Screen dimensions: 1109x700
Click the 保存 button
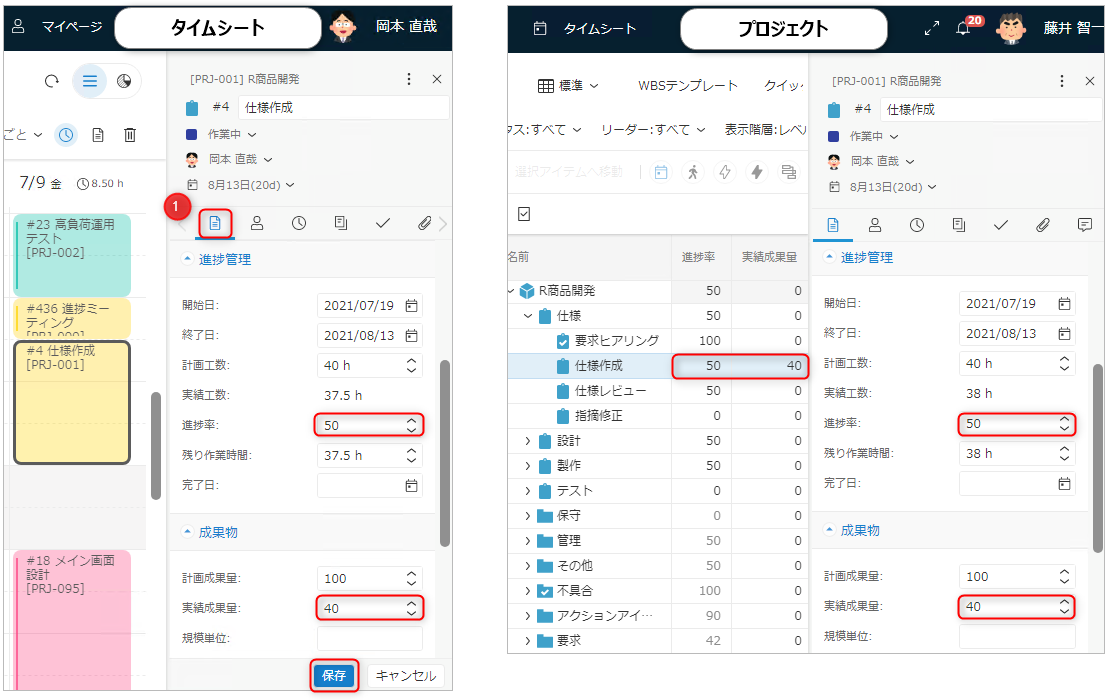(x=334, y=676)
